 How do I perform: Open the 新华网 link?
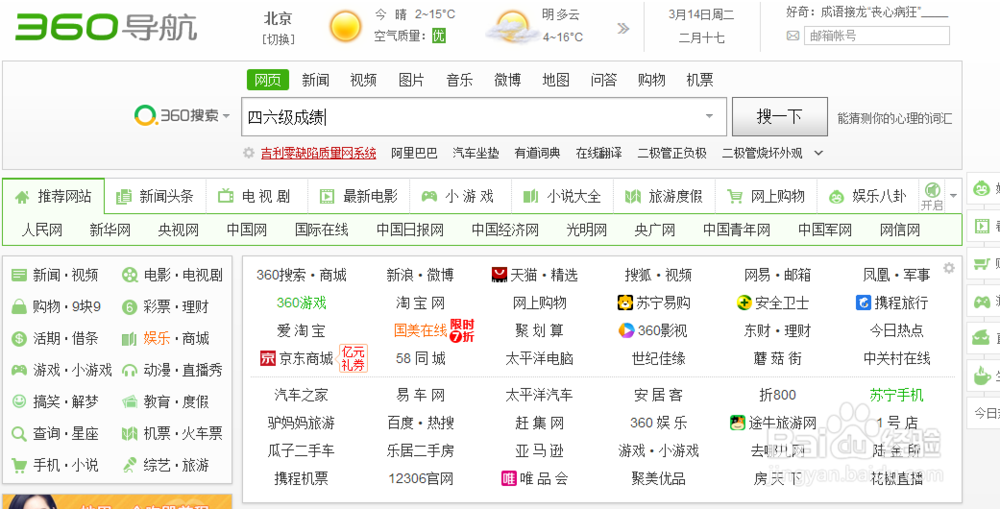coord(110,230)
